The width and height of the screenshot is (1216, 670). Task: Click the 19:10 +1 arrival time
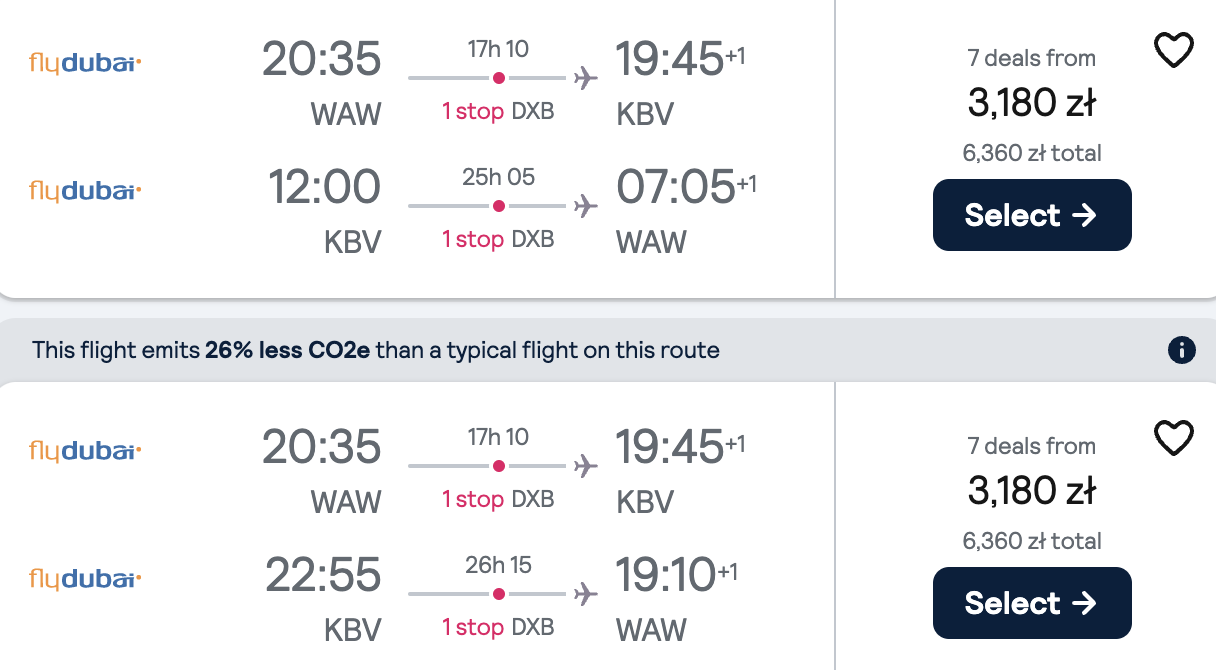point(676,575)
